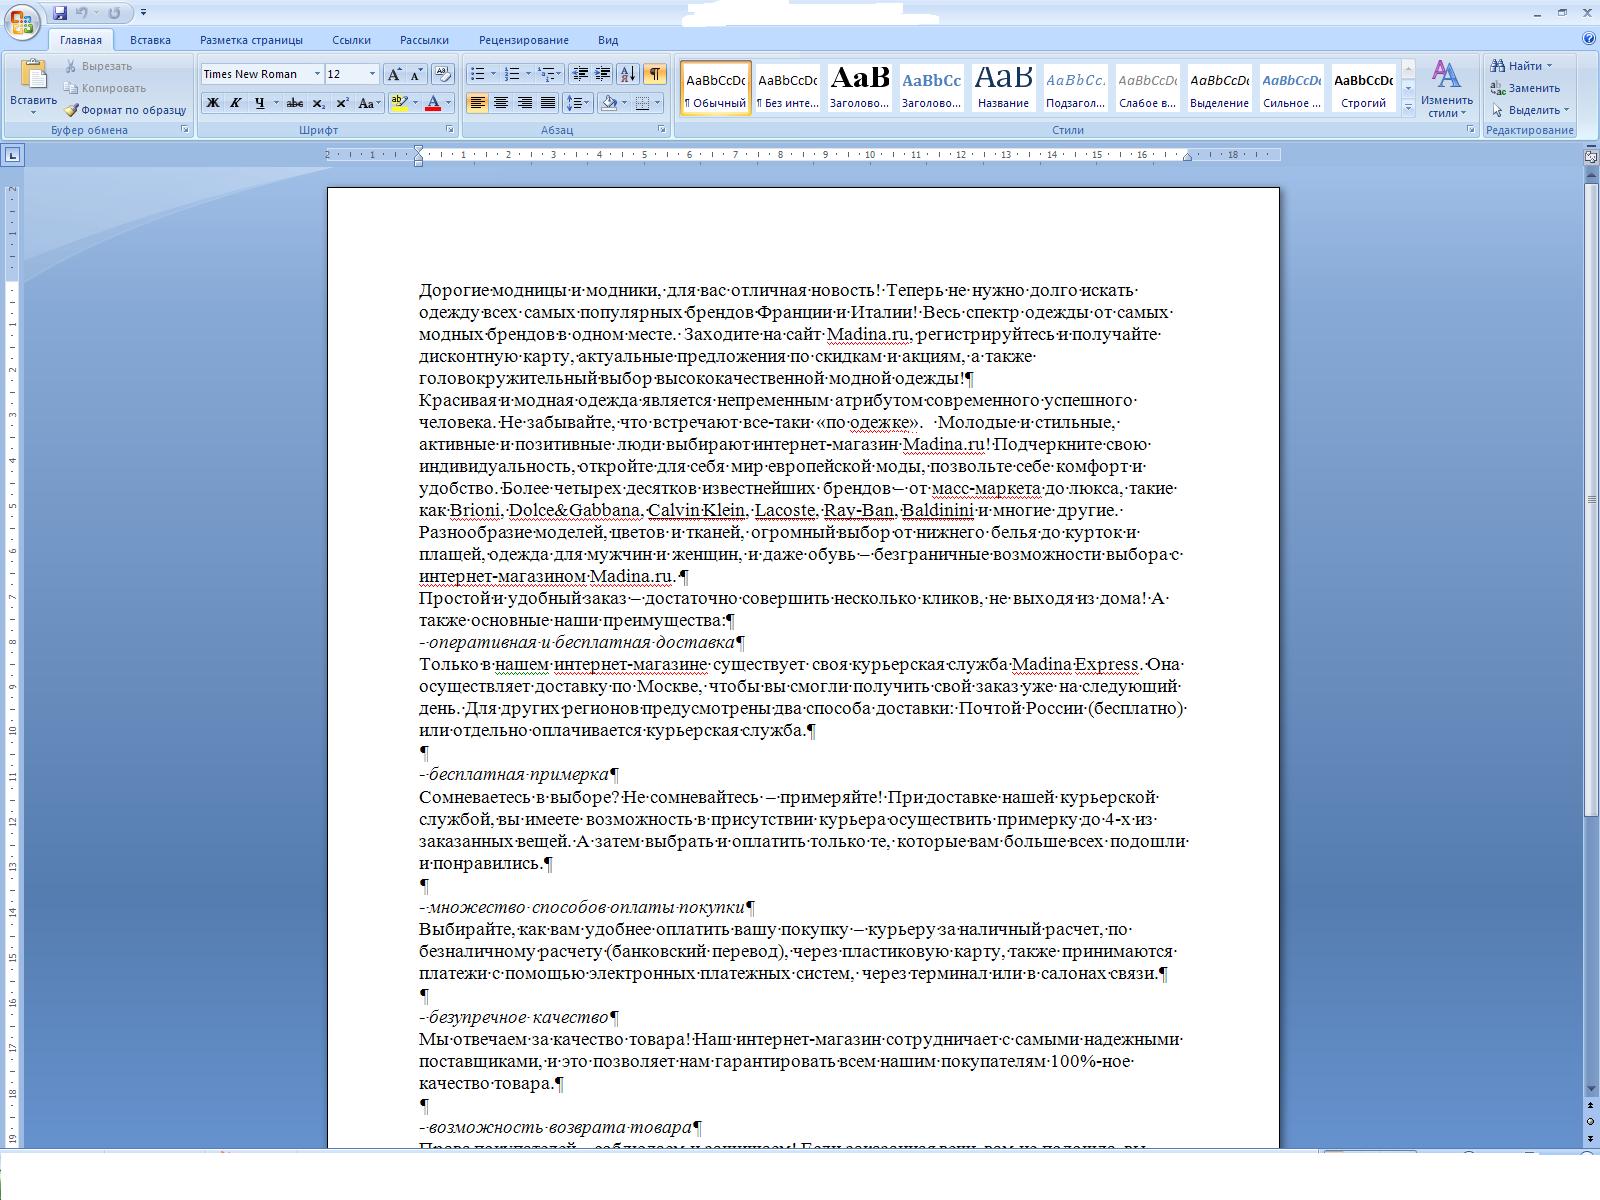The image size is (1600, 1200).
Task: Switch to Вид tab
Action: (x=608, y=40)
